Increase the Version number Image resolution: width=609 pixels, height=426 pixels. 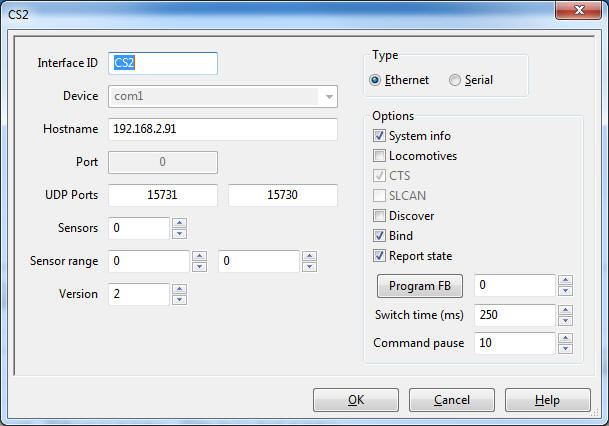coord(179,289)
